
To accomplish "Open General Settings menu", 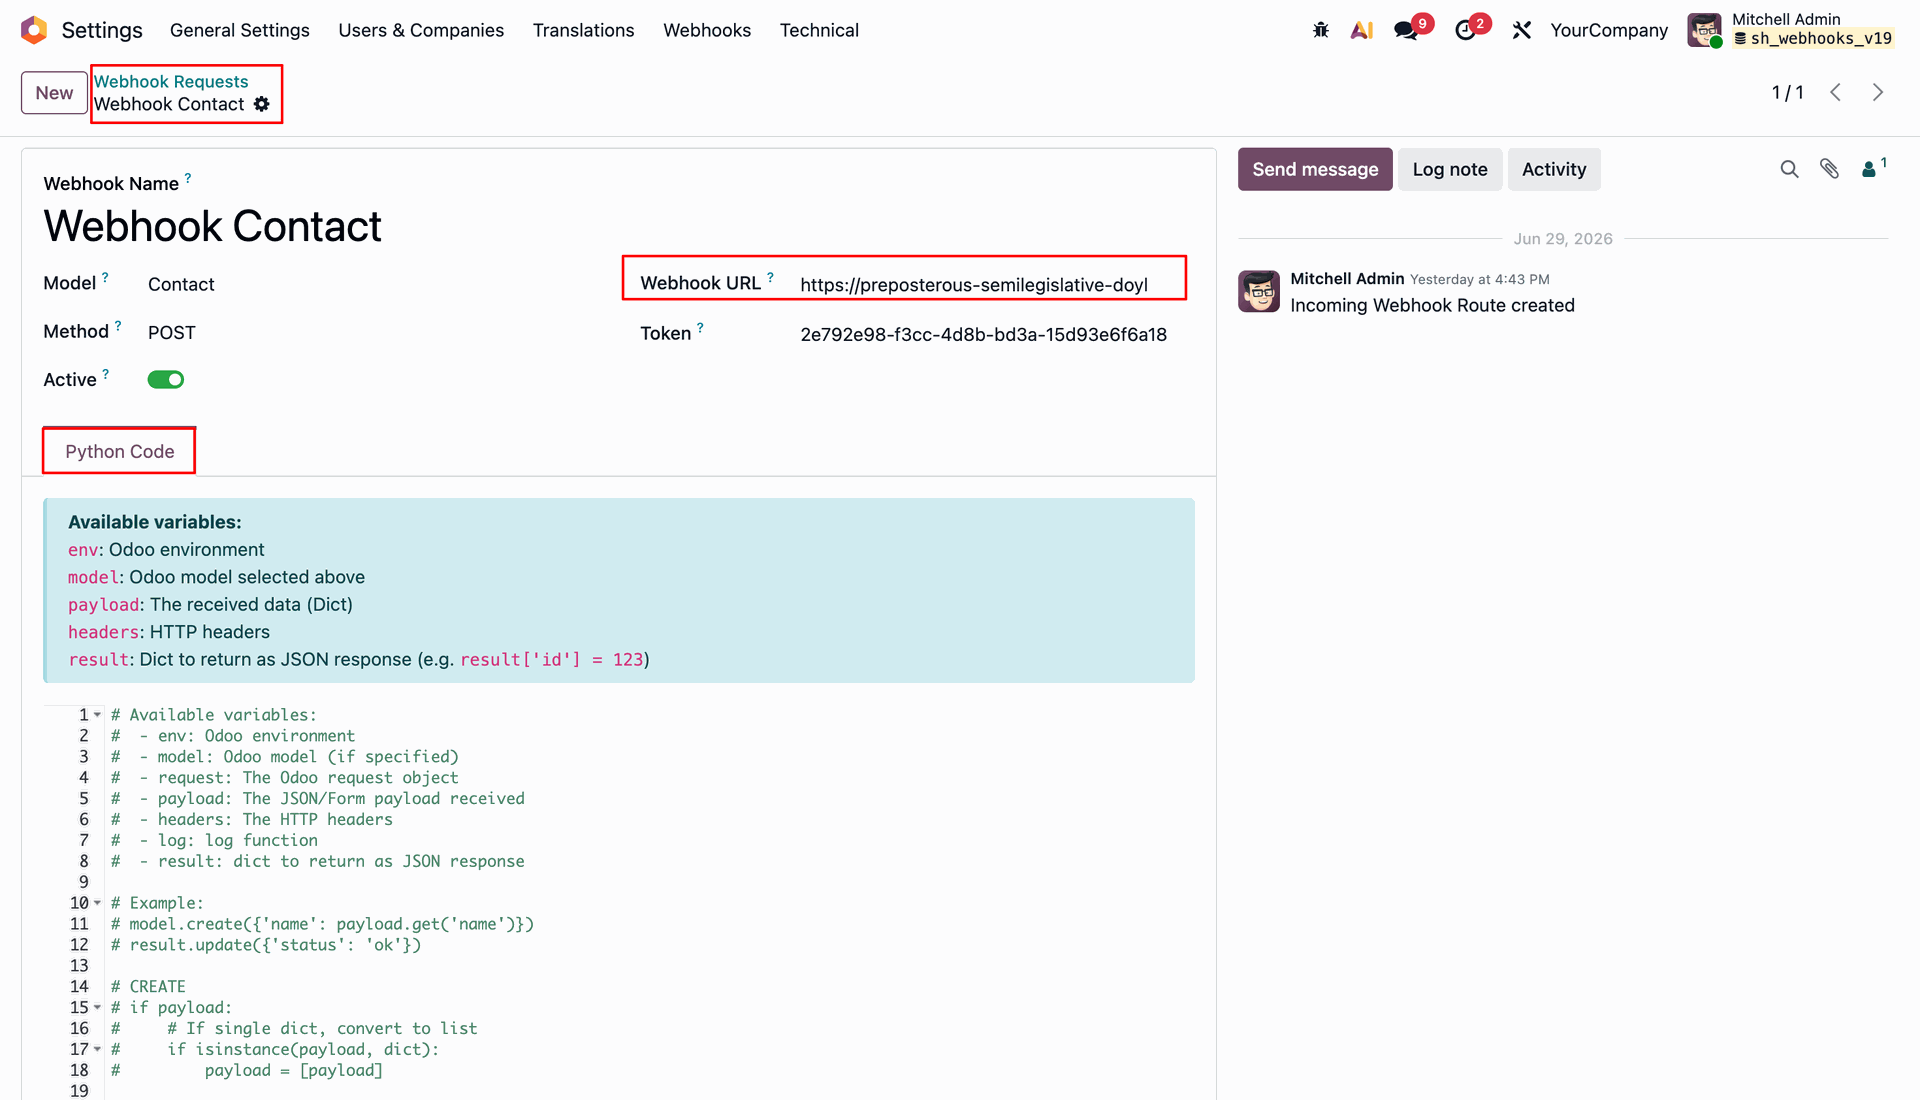I will click(x=240, y=30).
